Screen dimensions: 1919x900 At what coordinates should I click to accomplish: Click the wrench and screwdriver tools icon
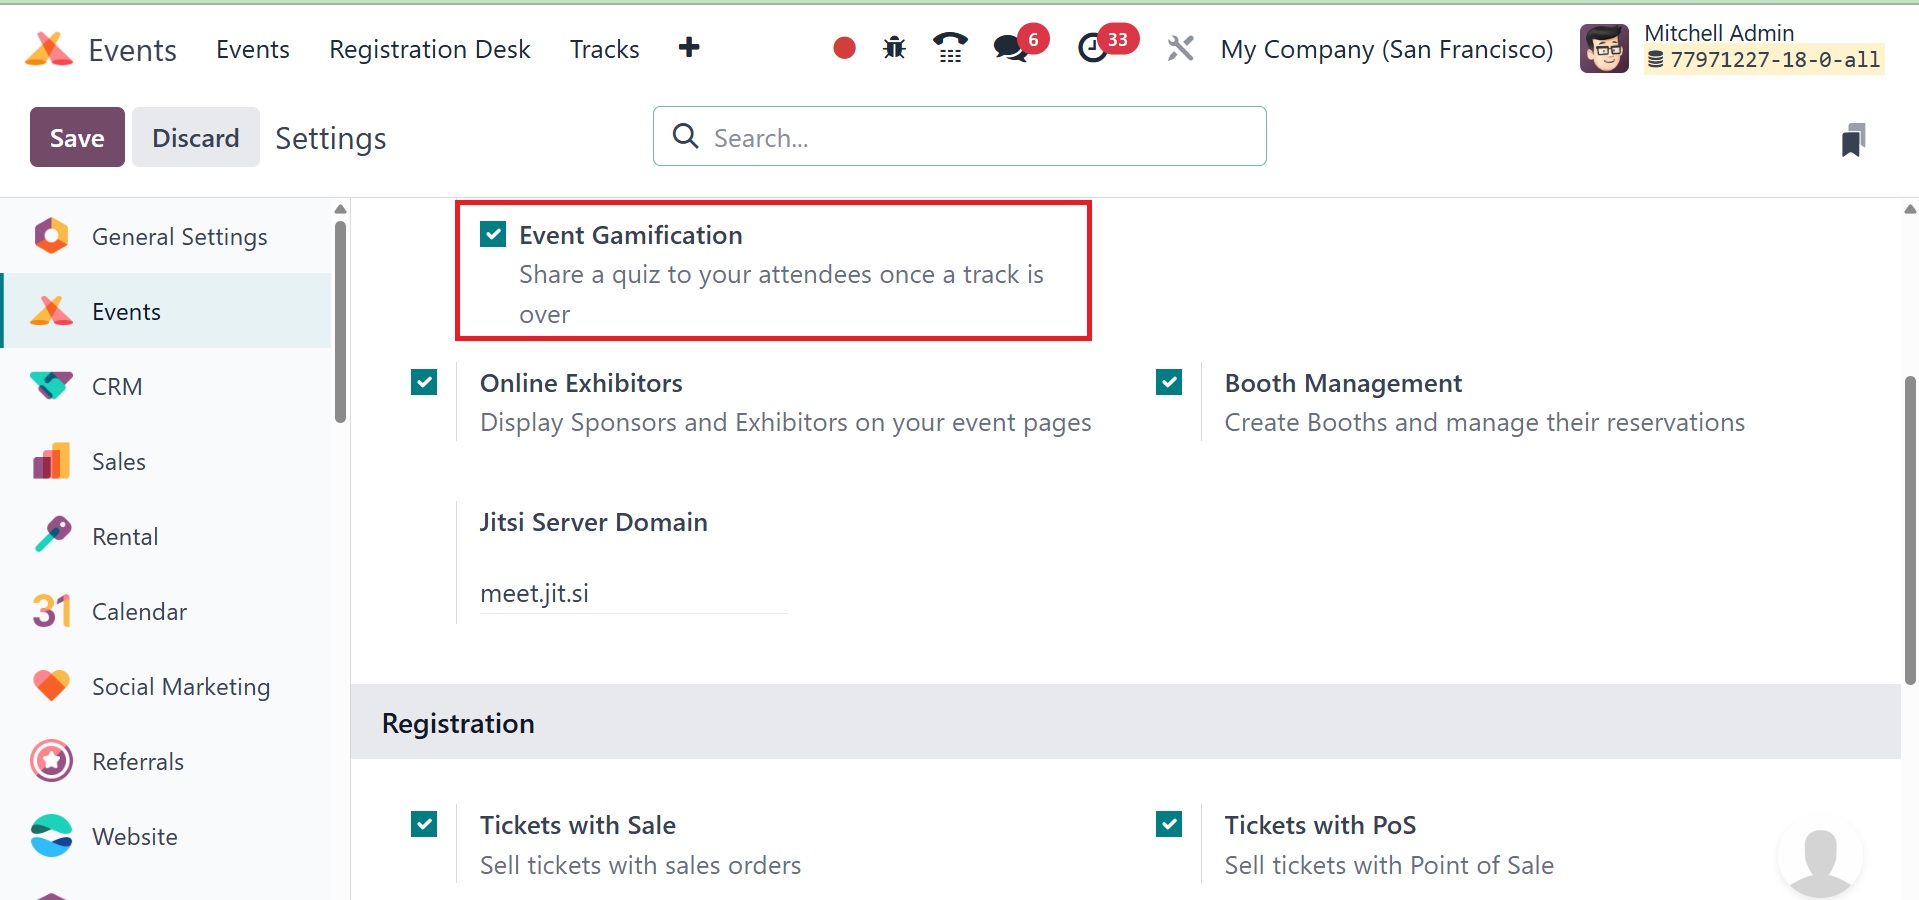pos(1180,48)
